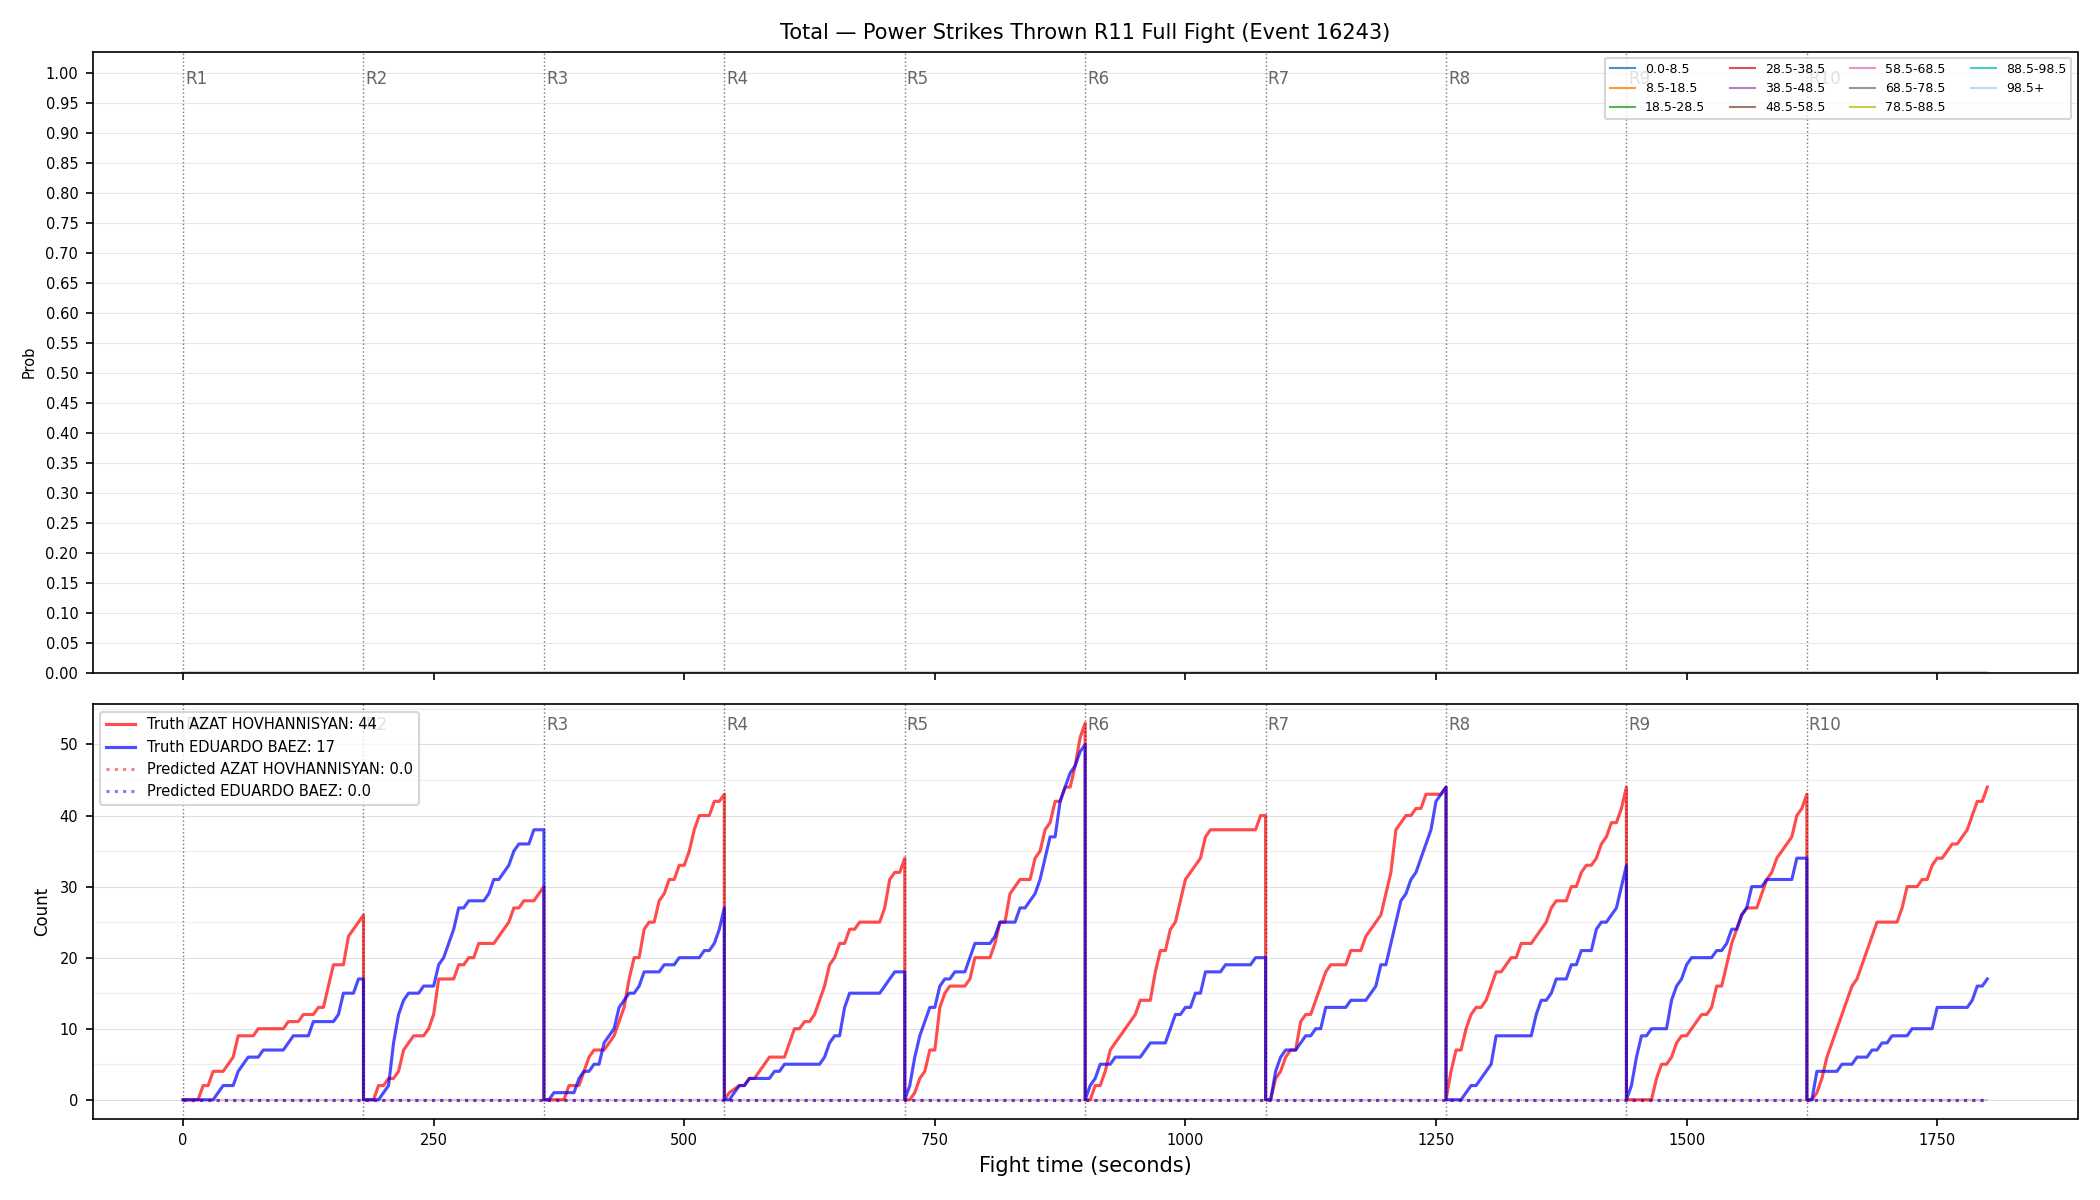Click the 'Prob' y-axis label
This screenshot has height=1200, width=2100.
29,363
